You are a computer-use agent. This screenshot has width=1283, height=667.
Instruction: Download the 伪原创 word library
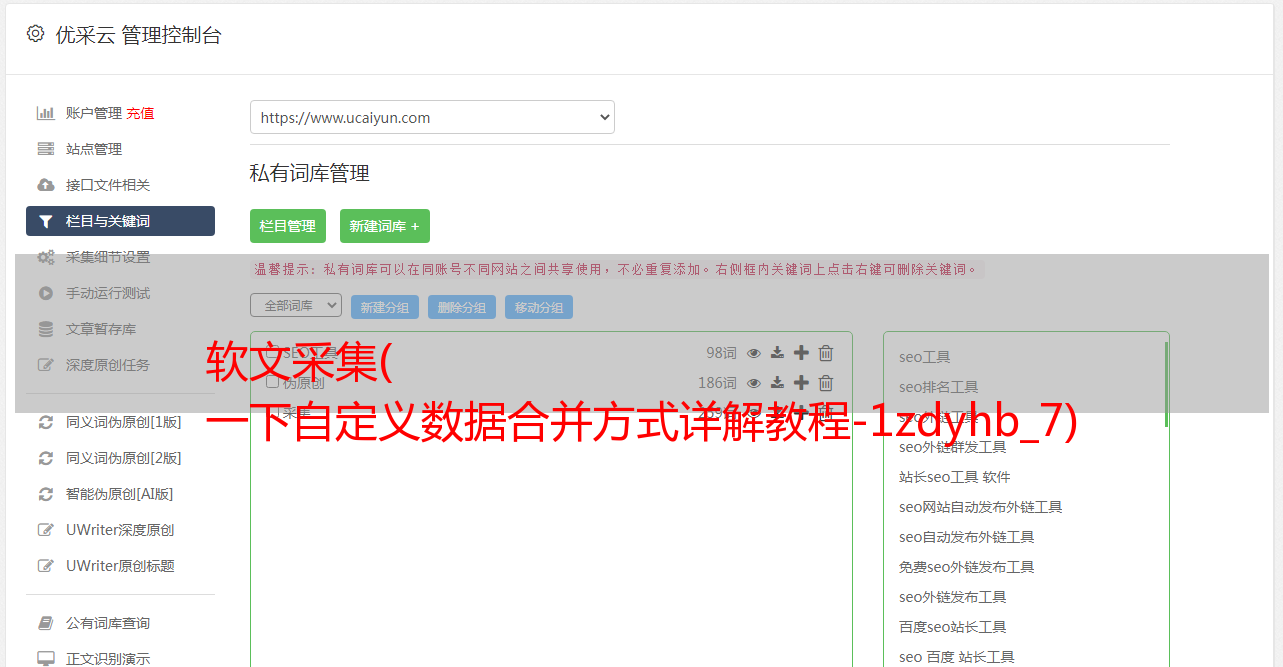pos(777,383)
